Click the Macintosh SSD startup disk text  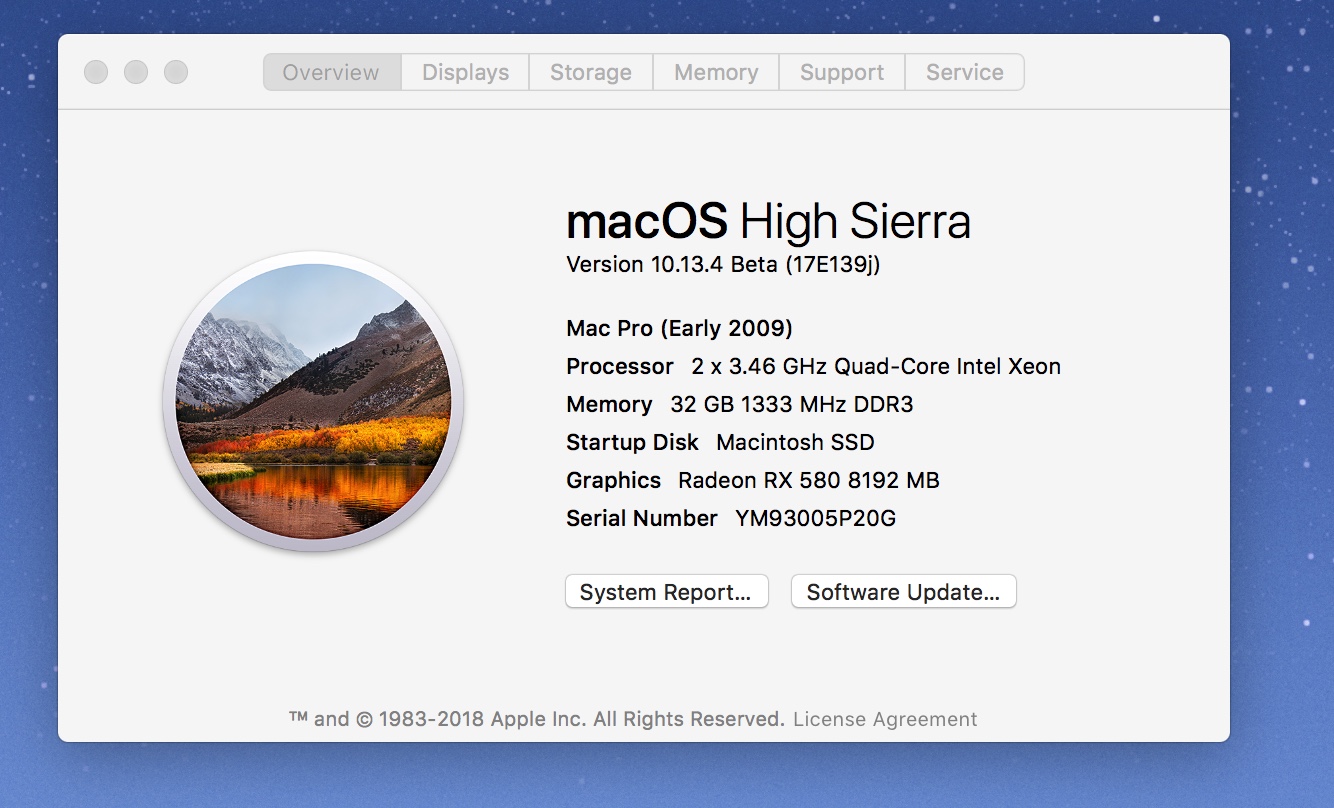[795, 442]
